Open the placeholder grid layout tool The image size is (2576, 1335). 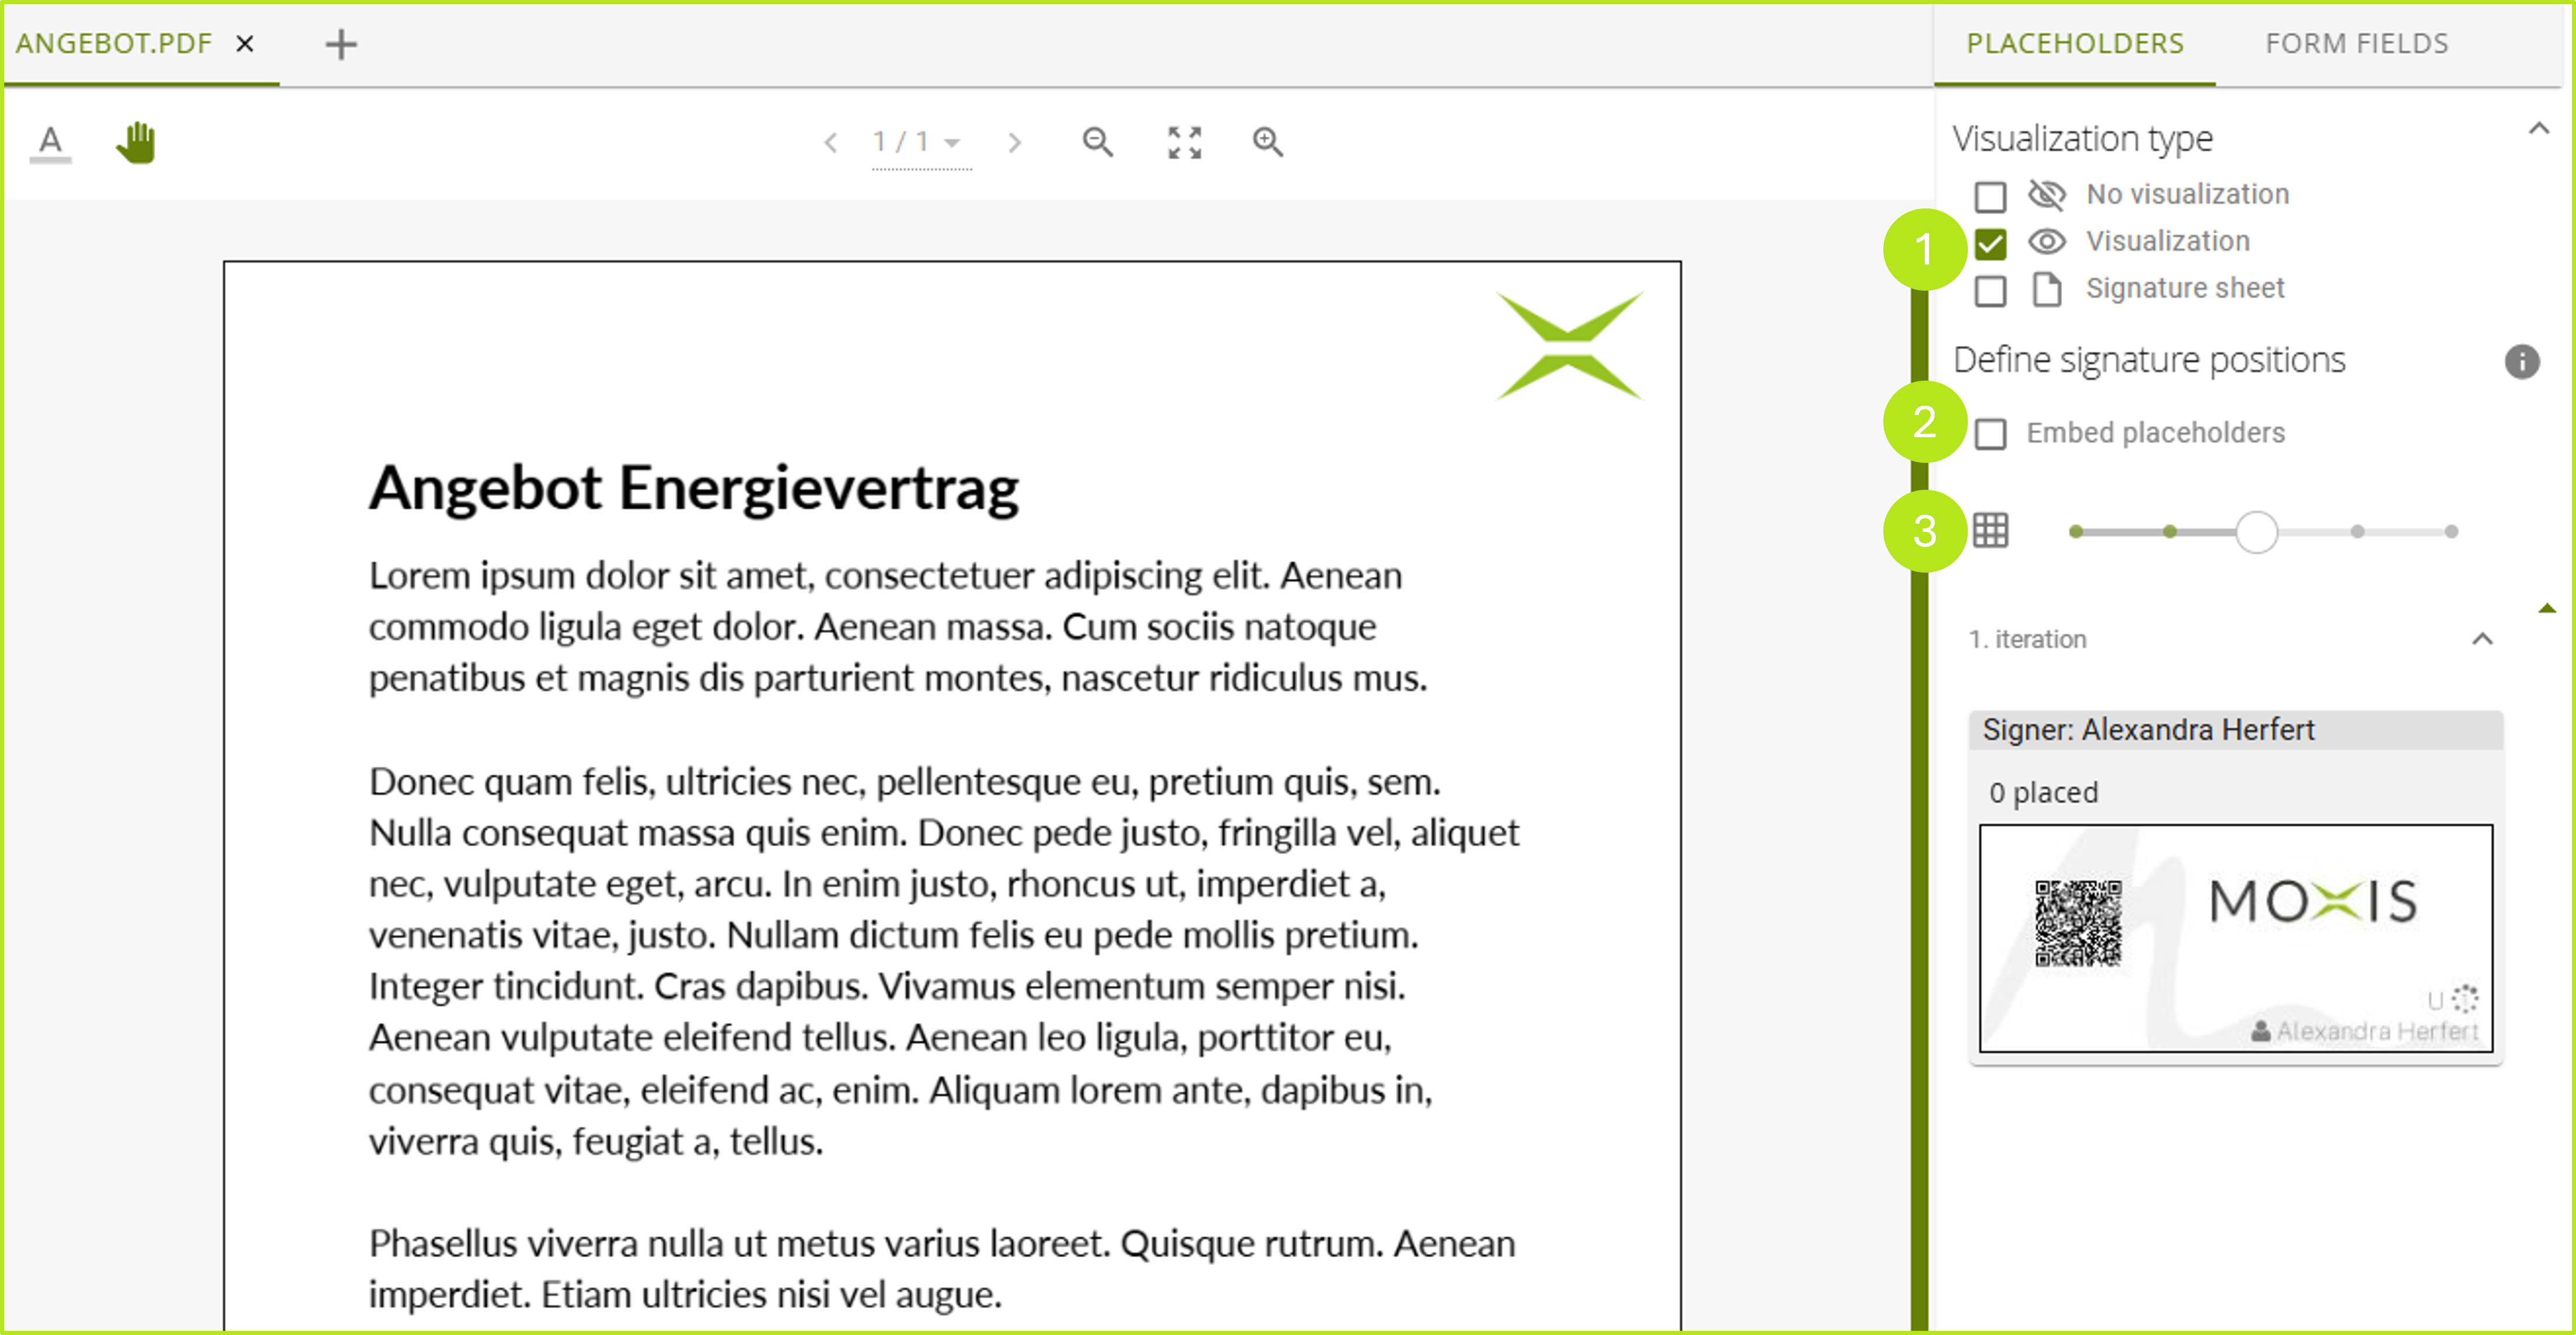(1990, 531)
